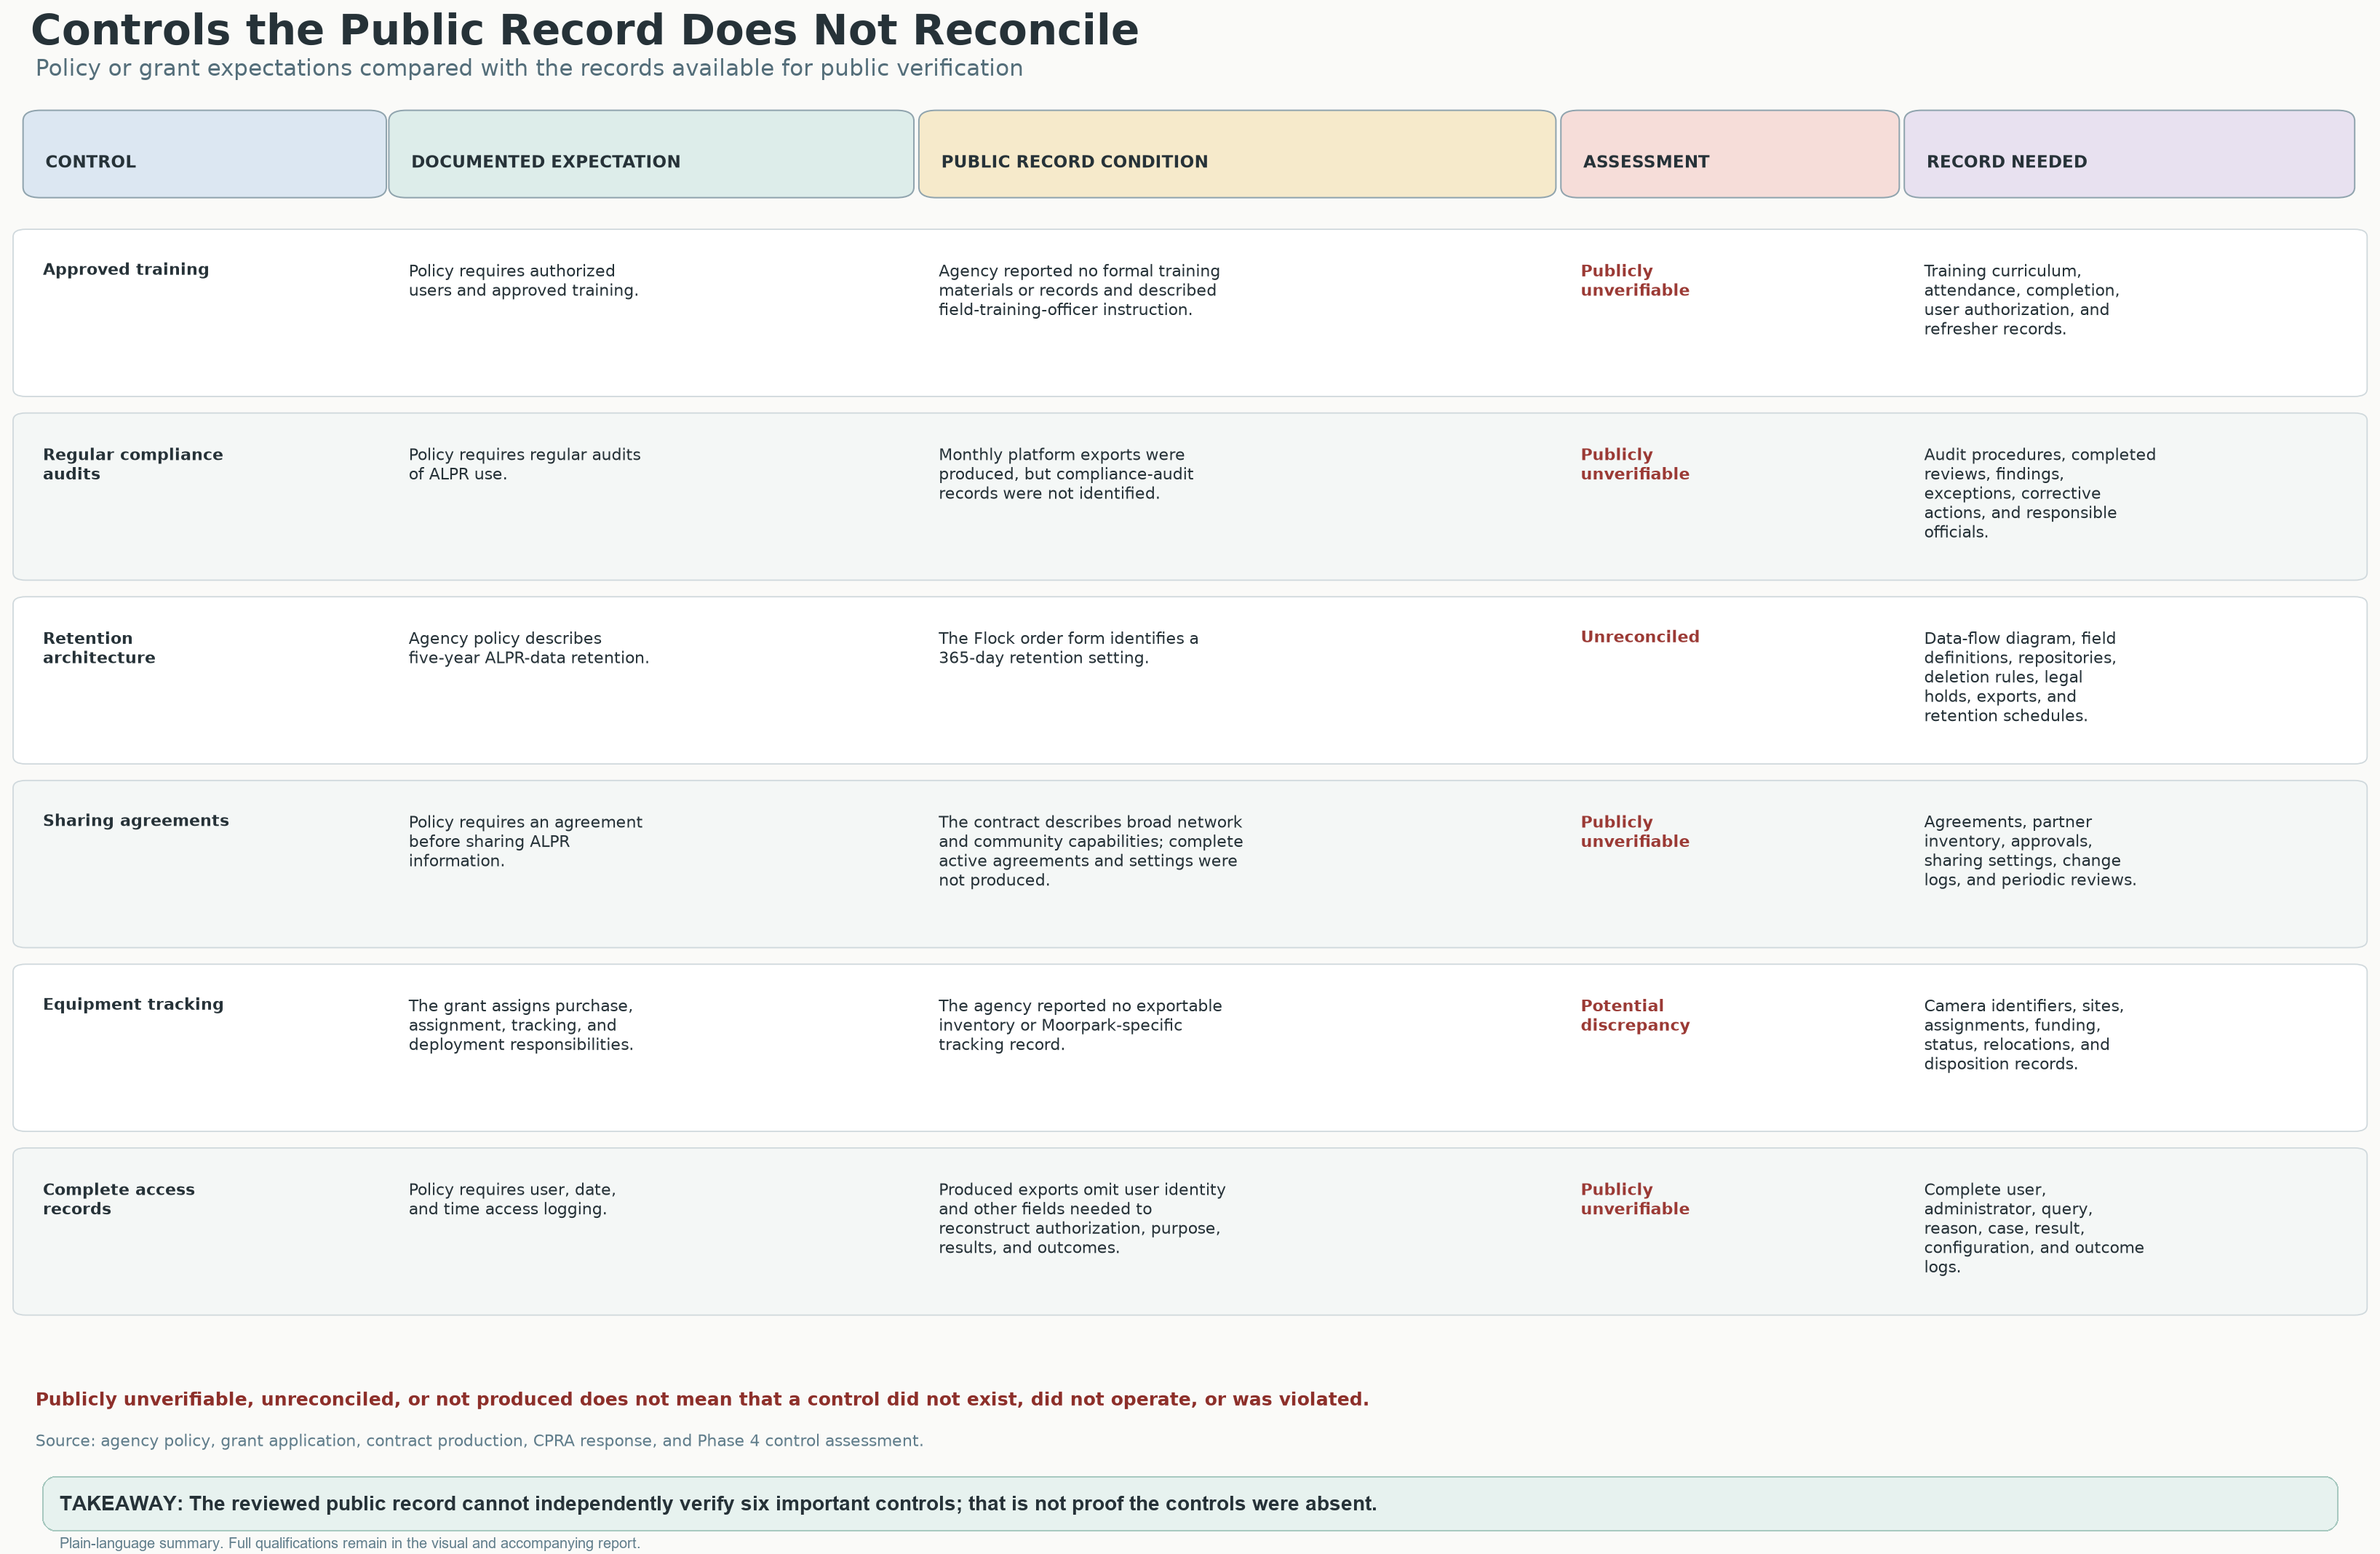Screen dimensions: 2380x1554
Task: Click 'Complete user, administrator, query' record text
Action: [2033, 1228]
